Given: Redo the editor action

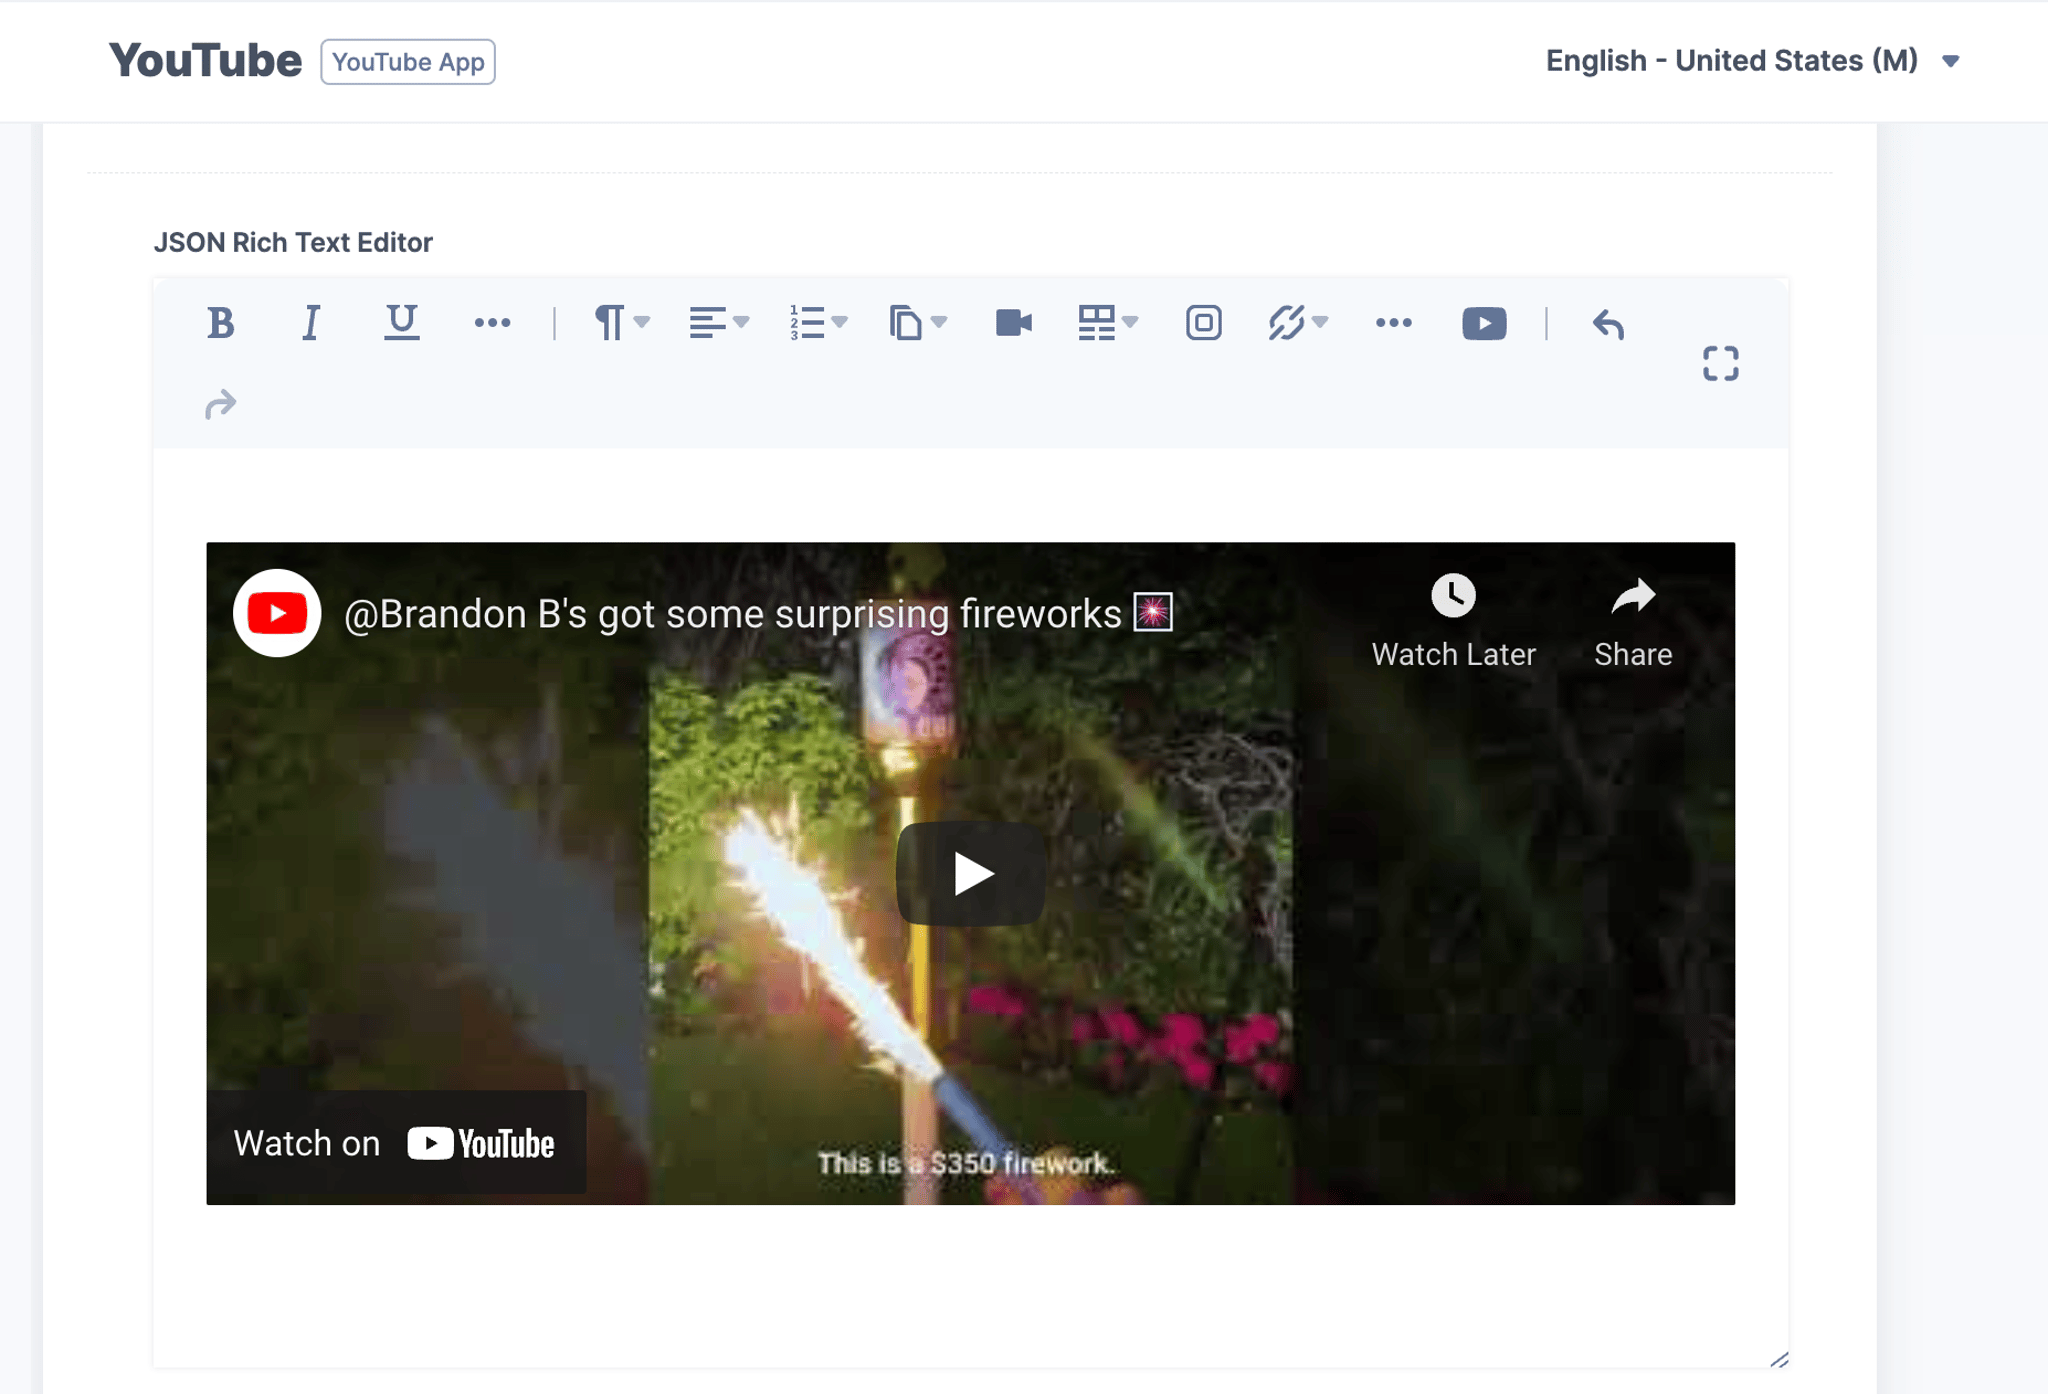Looking at the screenshot, I should click(220, 404).
